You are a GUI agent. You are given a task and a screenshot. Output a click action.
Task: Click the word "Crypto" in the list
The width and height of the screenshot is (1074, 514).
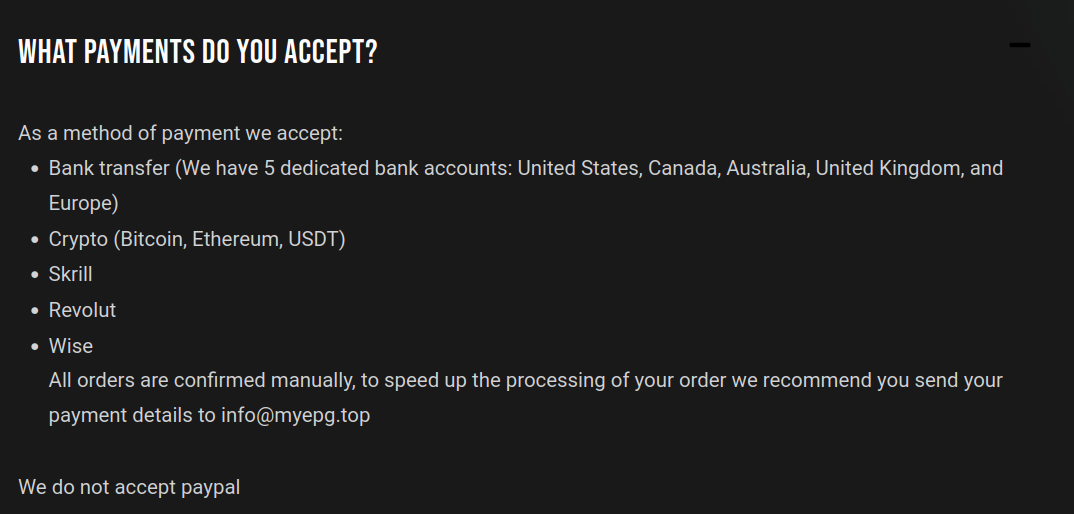(77, 239)
